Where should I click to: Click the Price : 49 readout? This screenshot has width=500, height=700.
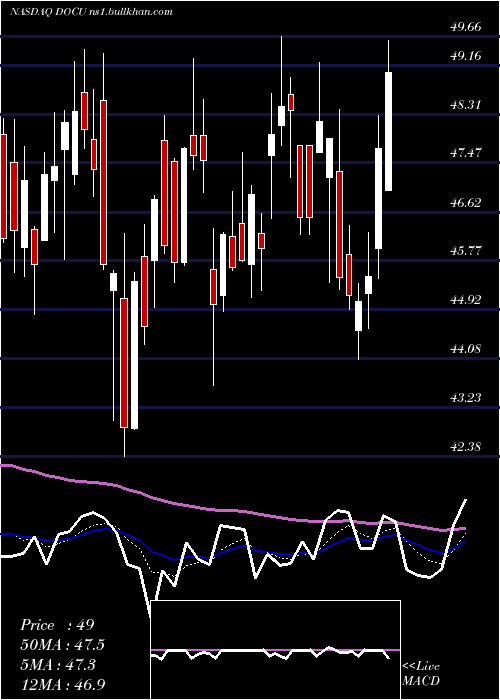click(57, 625)
